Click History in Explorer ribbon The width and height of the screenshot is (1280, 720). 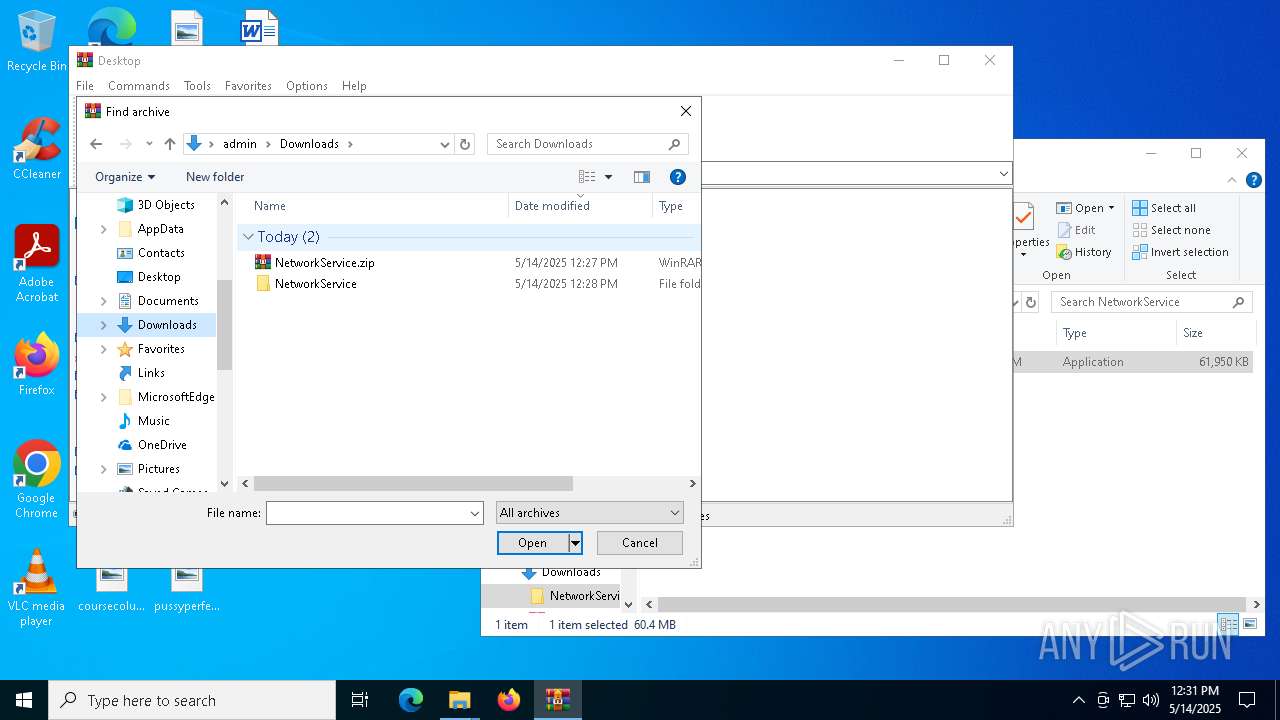coord(1084,252)
